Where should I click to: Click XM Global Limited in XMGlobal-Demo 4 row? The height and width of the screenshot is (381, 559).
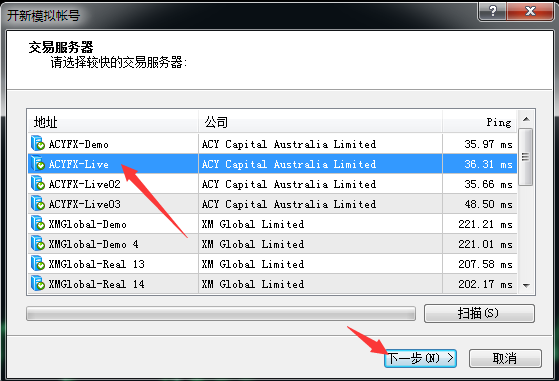point(253,244)
